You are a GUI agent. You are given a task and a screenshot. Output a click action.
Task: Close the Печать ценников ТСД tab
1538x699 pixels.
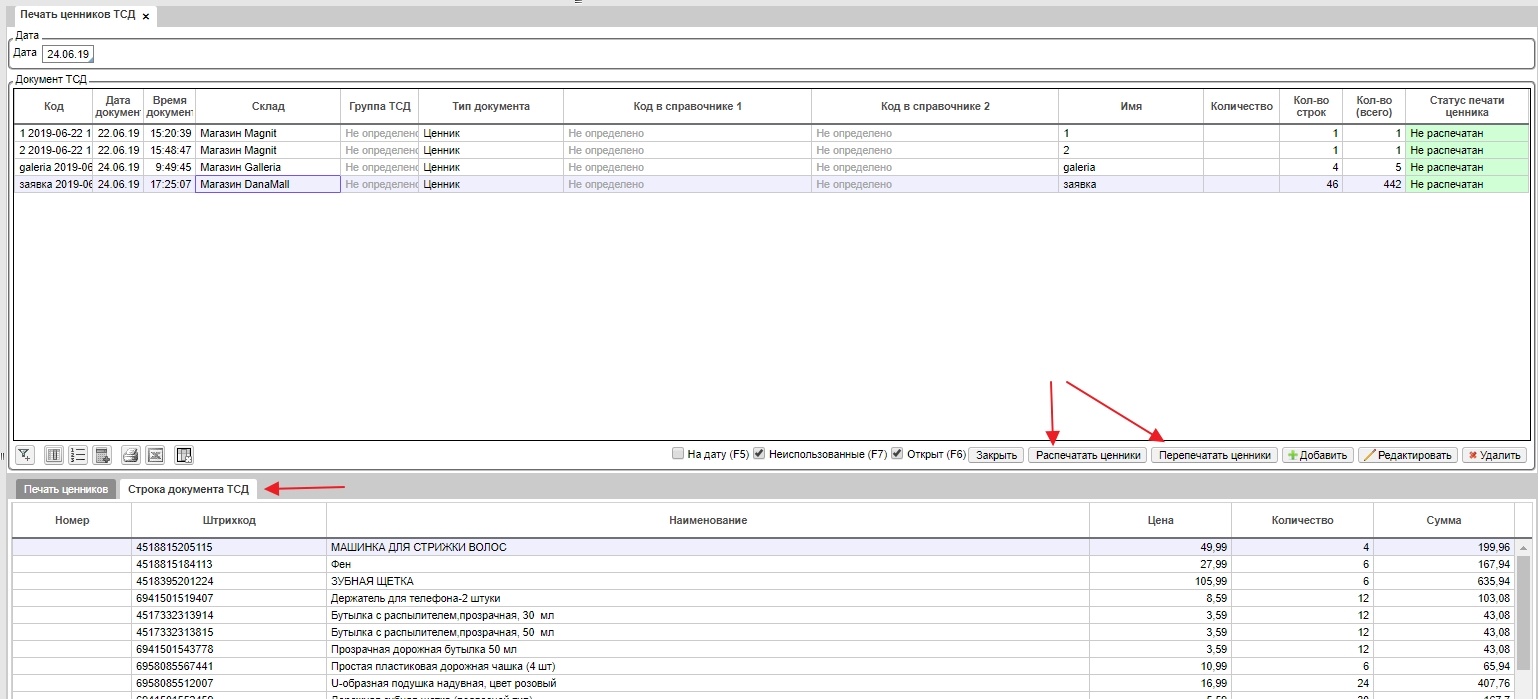pos(146,17)
